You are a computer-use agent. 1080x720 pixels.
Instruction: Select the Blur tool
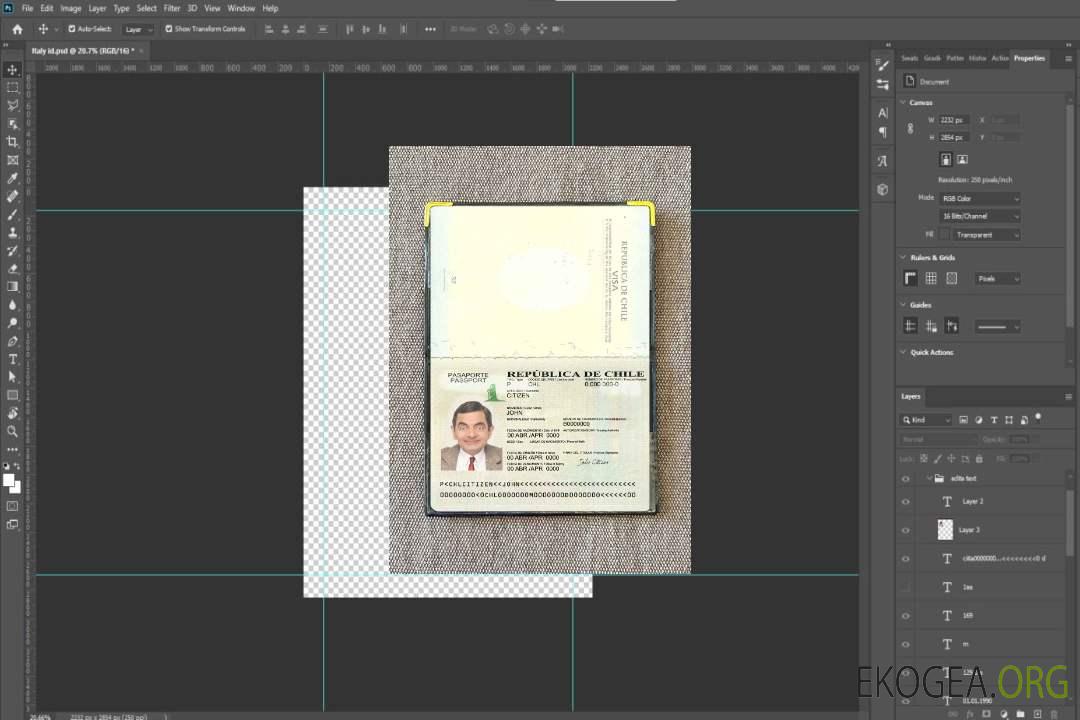tap(12, 305)
